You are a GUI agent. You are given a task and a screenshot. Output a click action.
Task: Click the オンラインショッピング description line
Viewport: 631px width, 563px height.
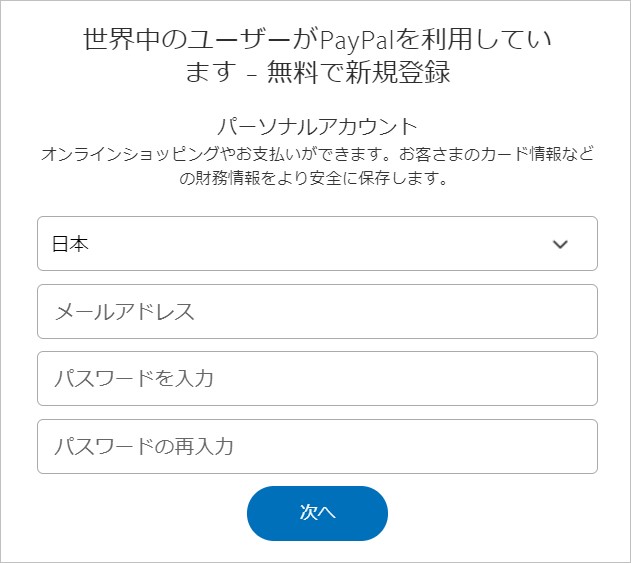(x=316, y=156)
